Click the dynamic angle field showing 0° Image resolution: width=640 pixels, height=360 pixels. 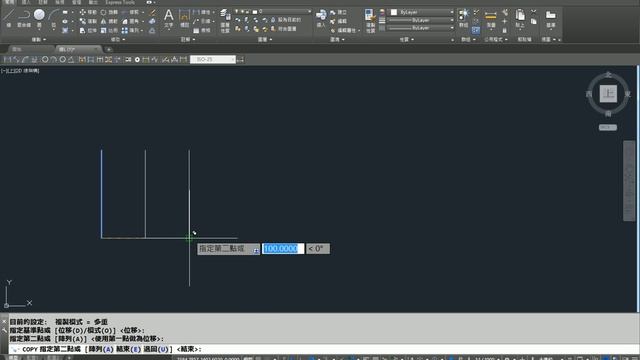(x=318, y=249)
